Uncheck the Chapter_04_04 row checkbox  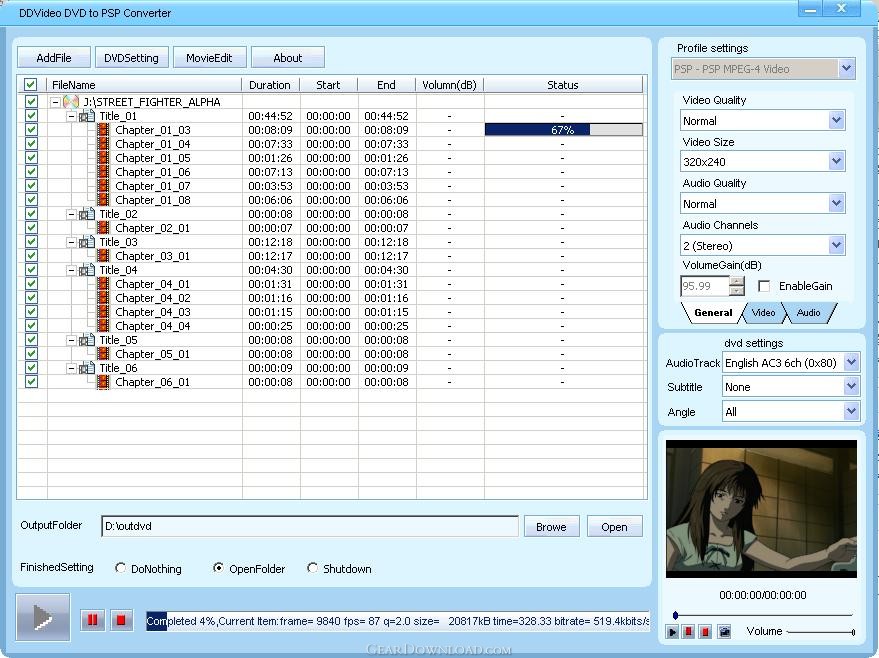tap(31, 326)
